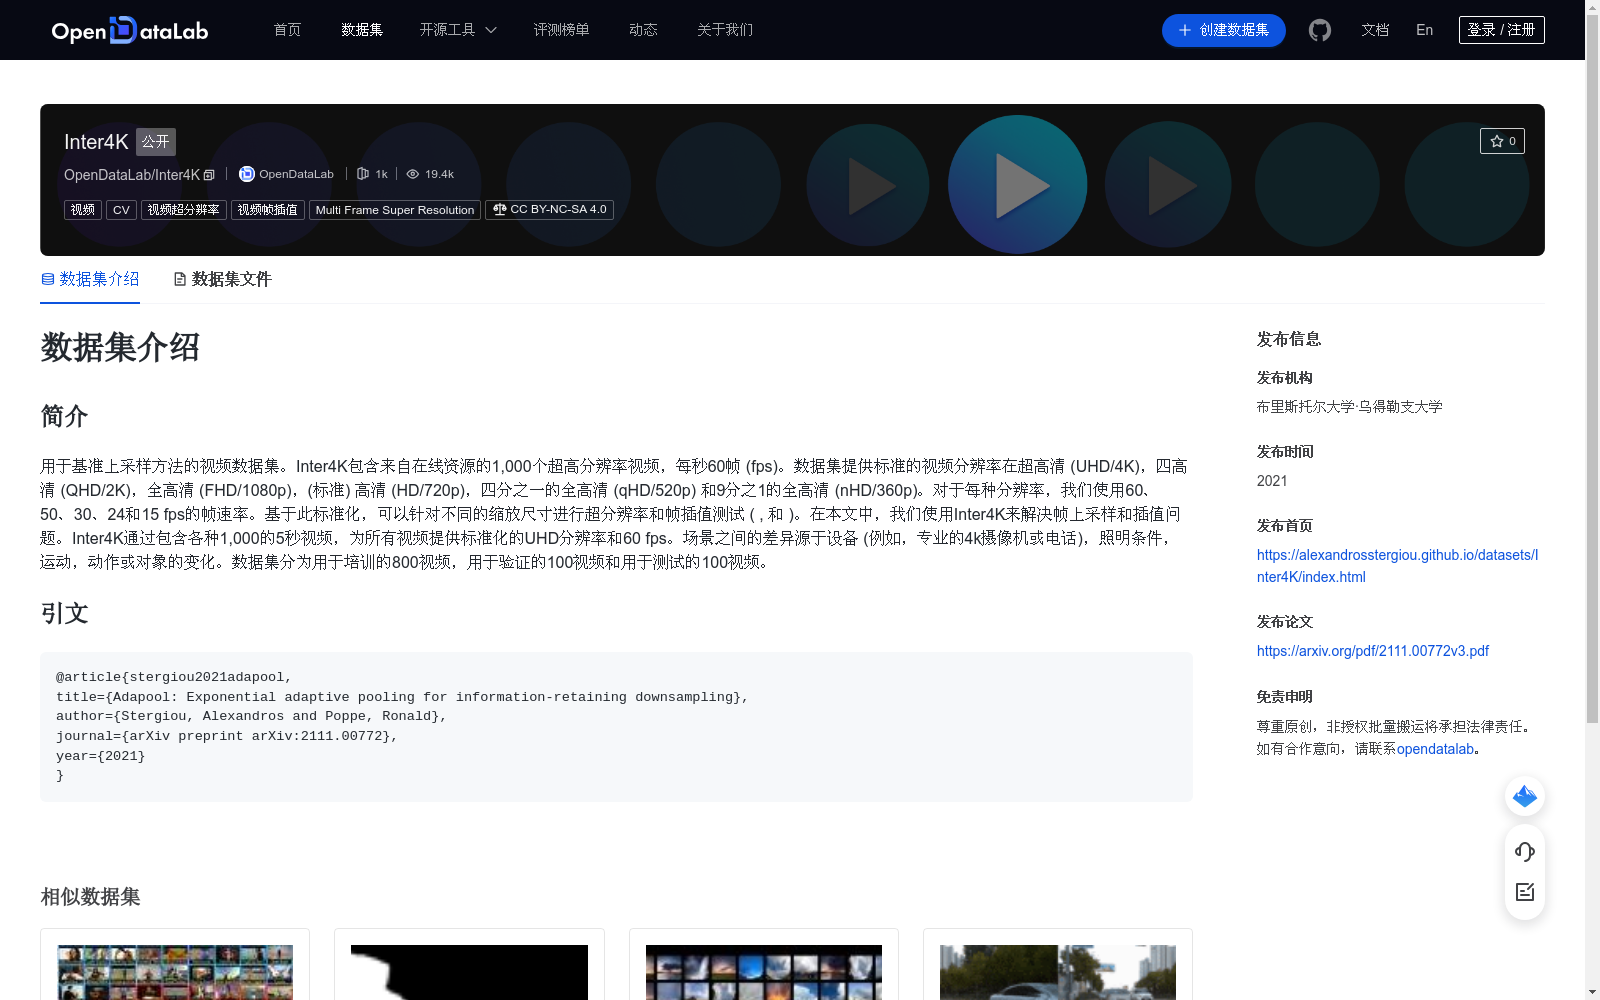1600x1000 pixels.
Task: Click the blue floating assistant icon
Action: [1525, 796]
